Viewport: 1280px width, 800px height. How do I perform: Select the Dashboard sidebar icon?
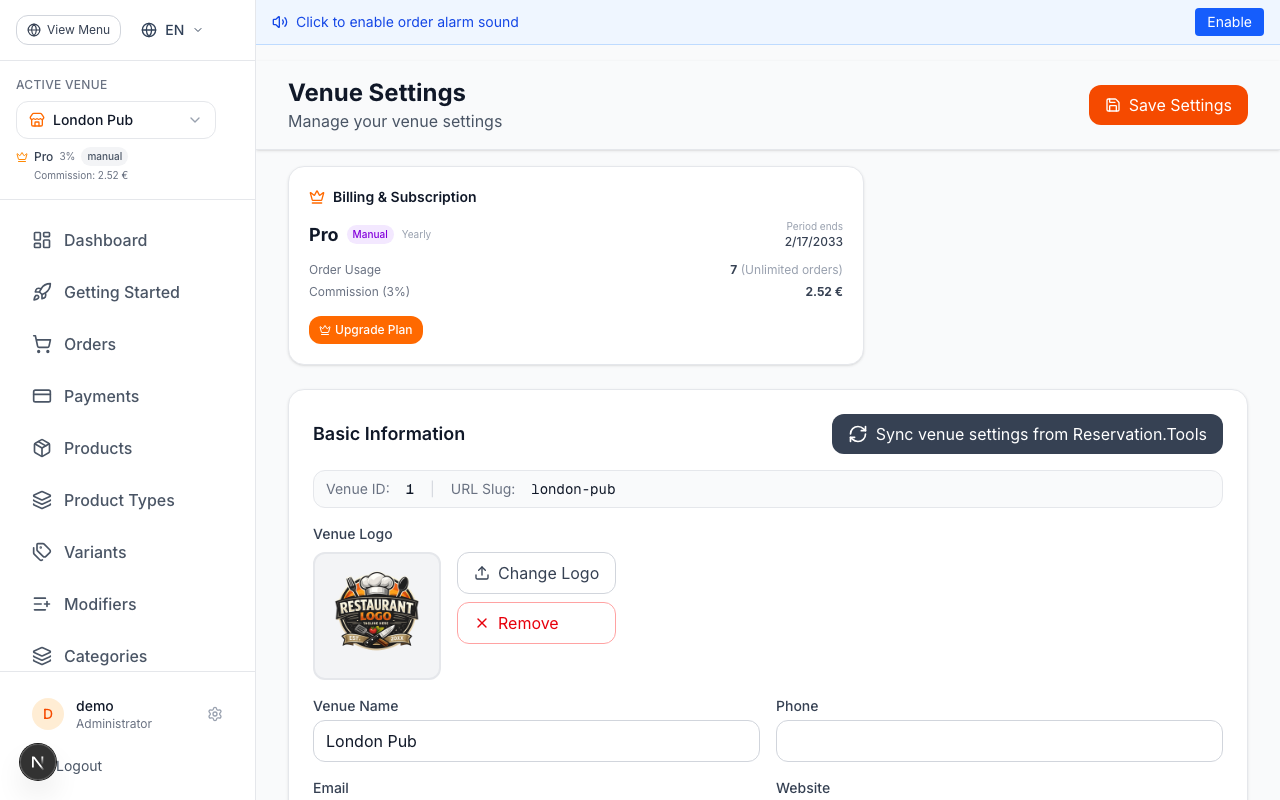point(41,240)
